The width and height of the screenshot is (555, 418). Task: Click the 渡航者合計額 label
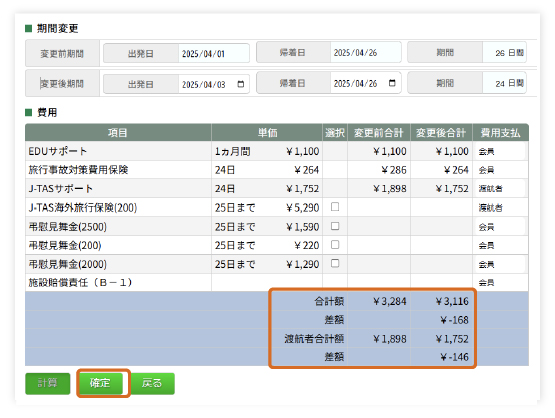314,339
